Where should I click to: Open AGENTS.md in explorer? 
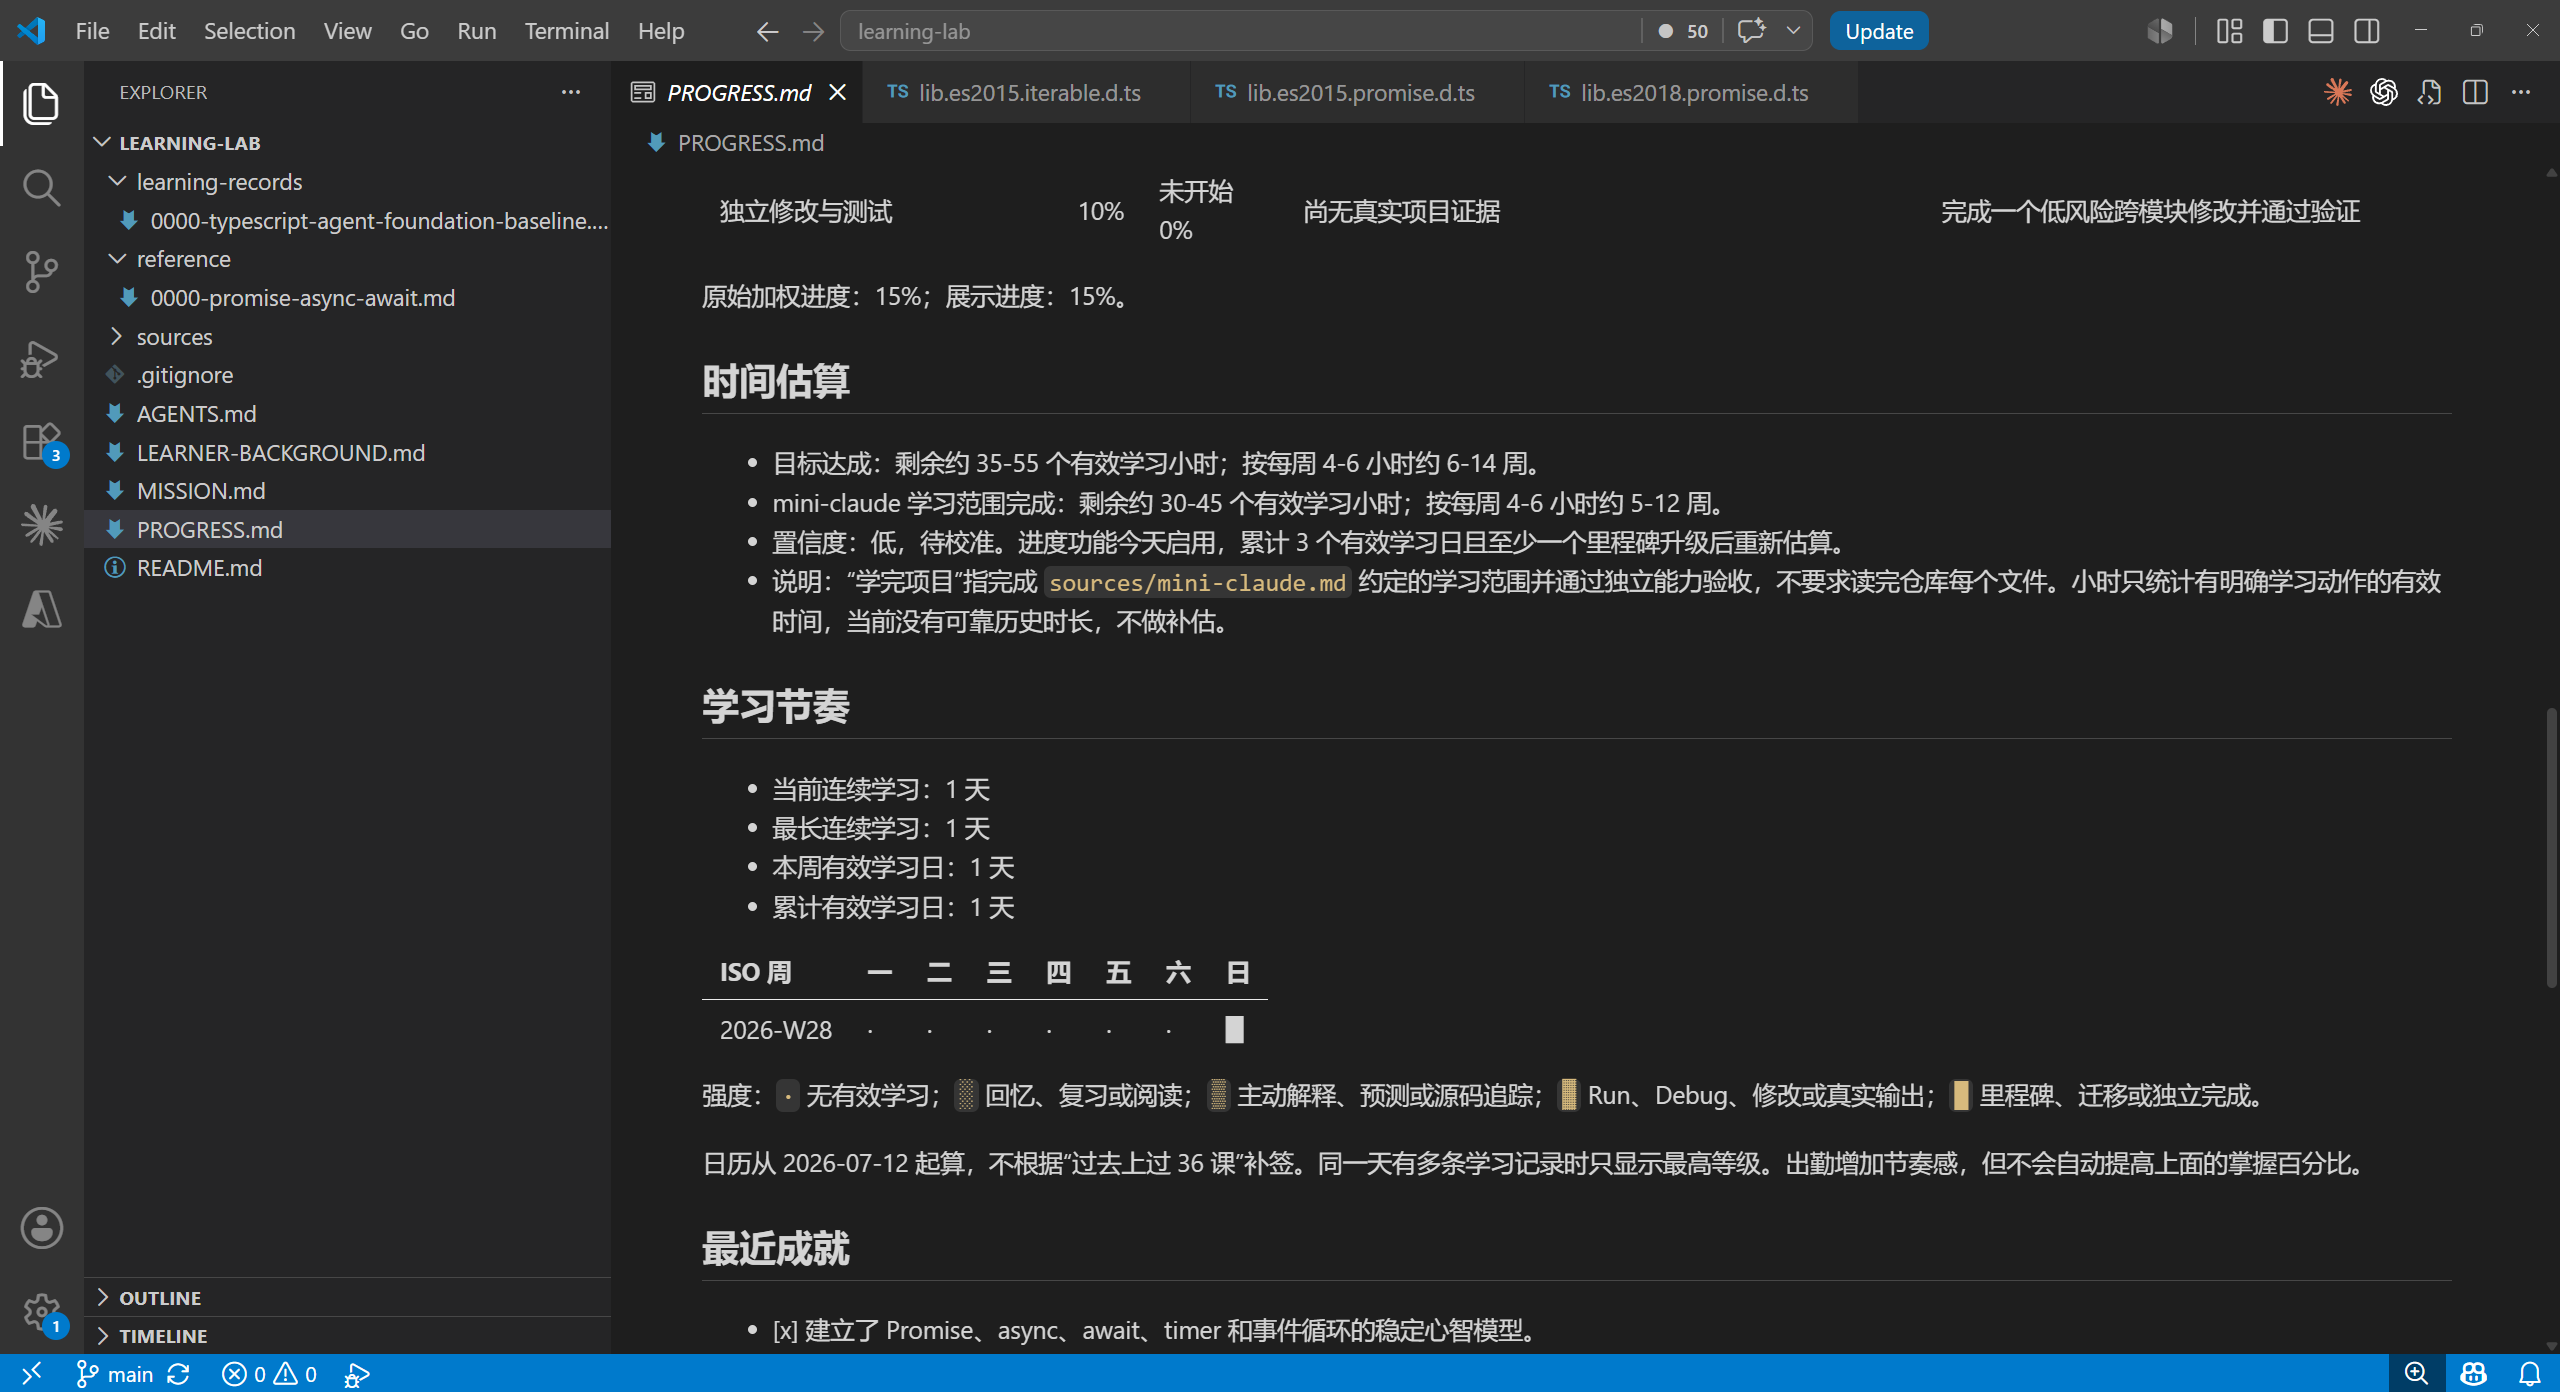point(347,414)
